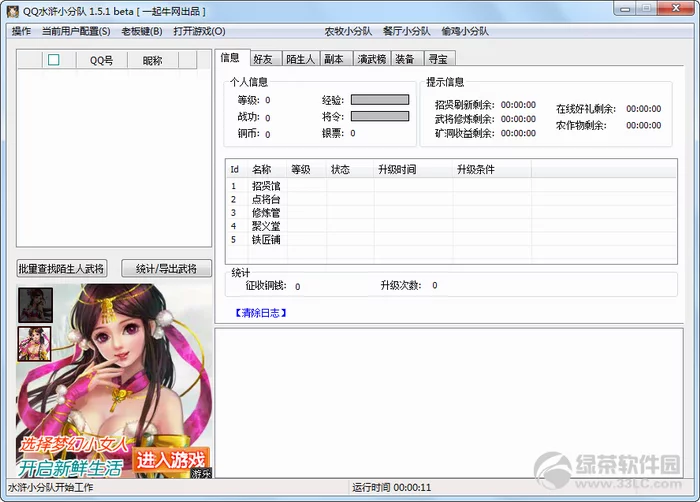Click the 升级时间 column header
The image size is (700, 502).
click(413, 169)
